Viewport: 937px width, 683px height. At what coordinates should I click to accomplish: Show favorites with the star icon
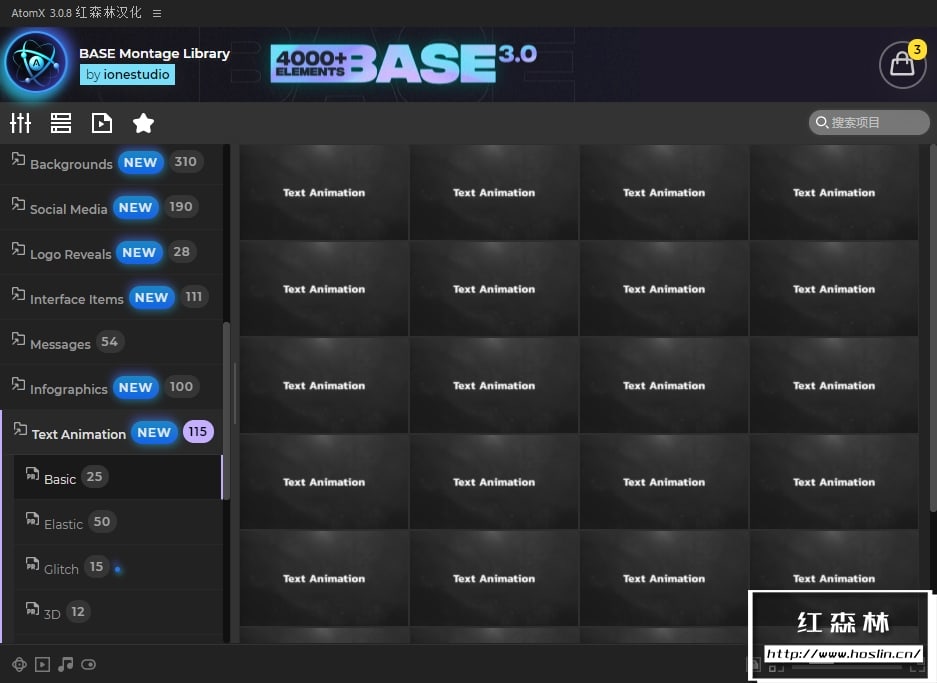click(143, 123)
